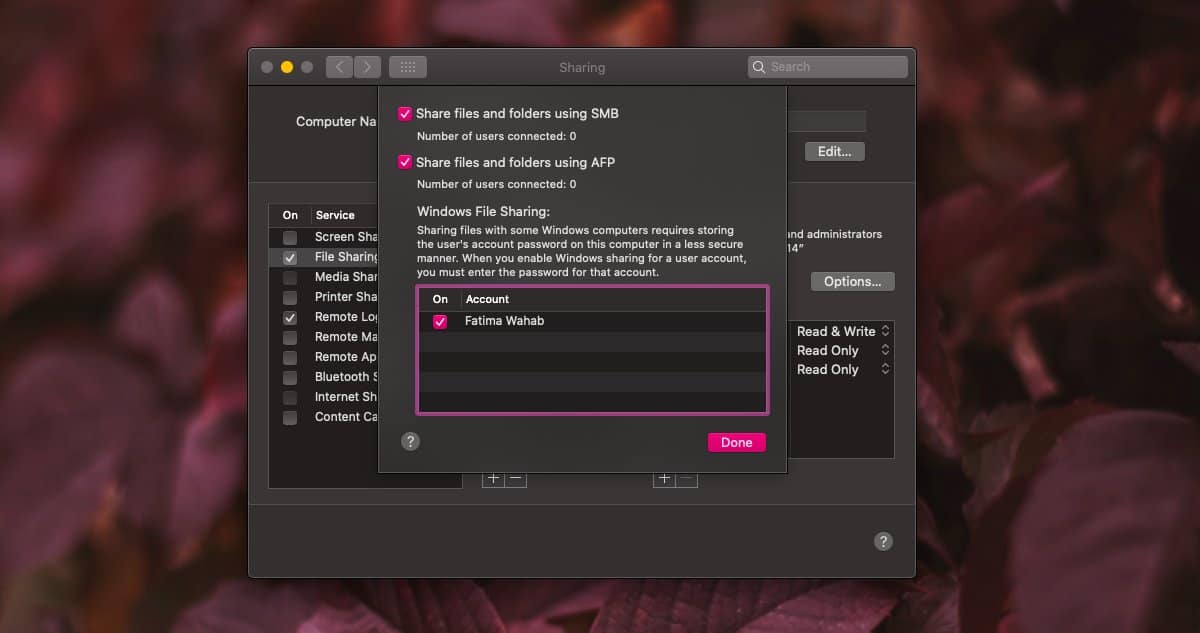Uncheck the Fatima Wahab account checkbox
1200x633 pixels.
[x=441, y=321]
